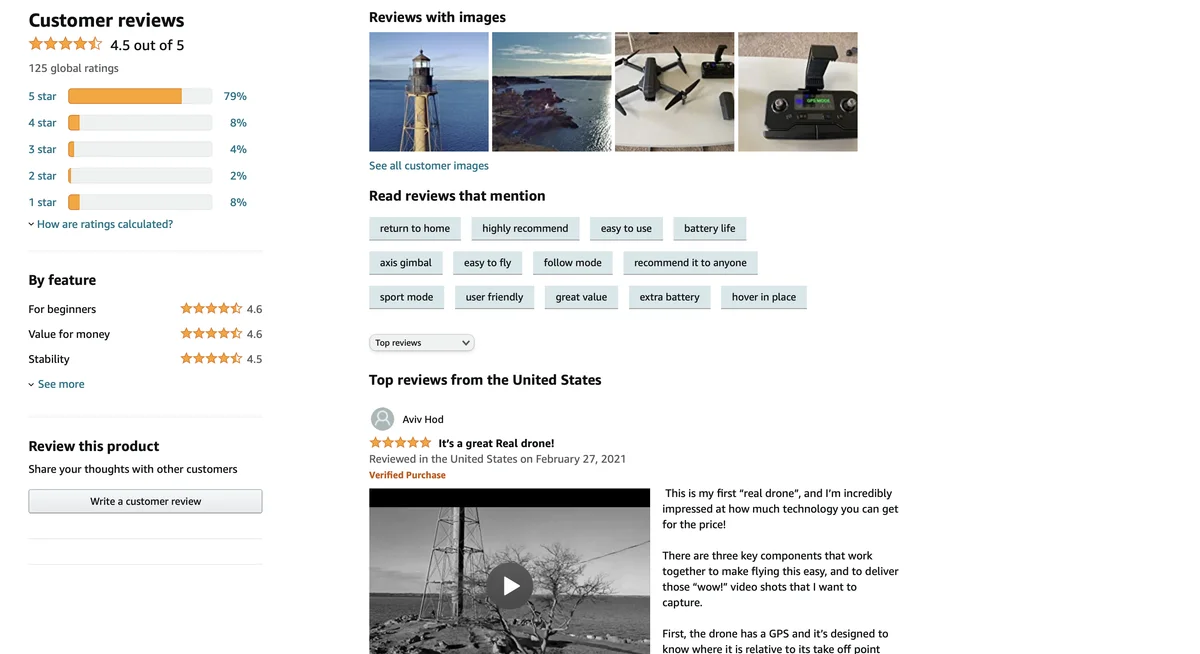This screenshot has width=1200, height=654.
Task: Filter reviews mentioning battery life
Action: (x=710, y=229)
